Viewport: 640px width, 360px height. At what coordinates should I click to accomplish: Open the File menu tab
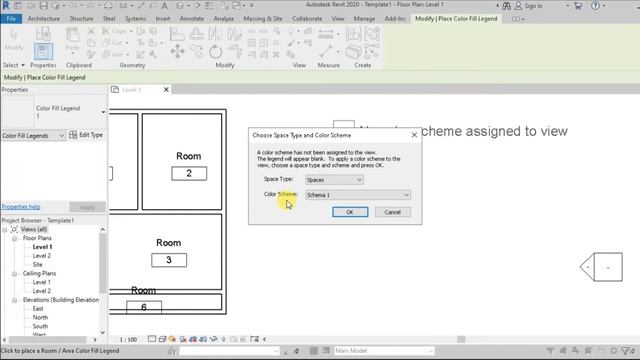[11, 19]
